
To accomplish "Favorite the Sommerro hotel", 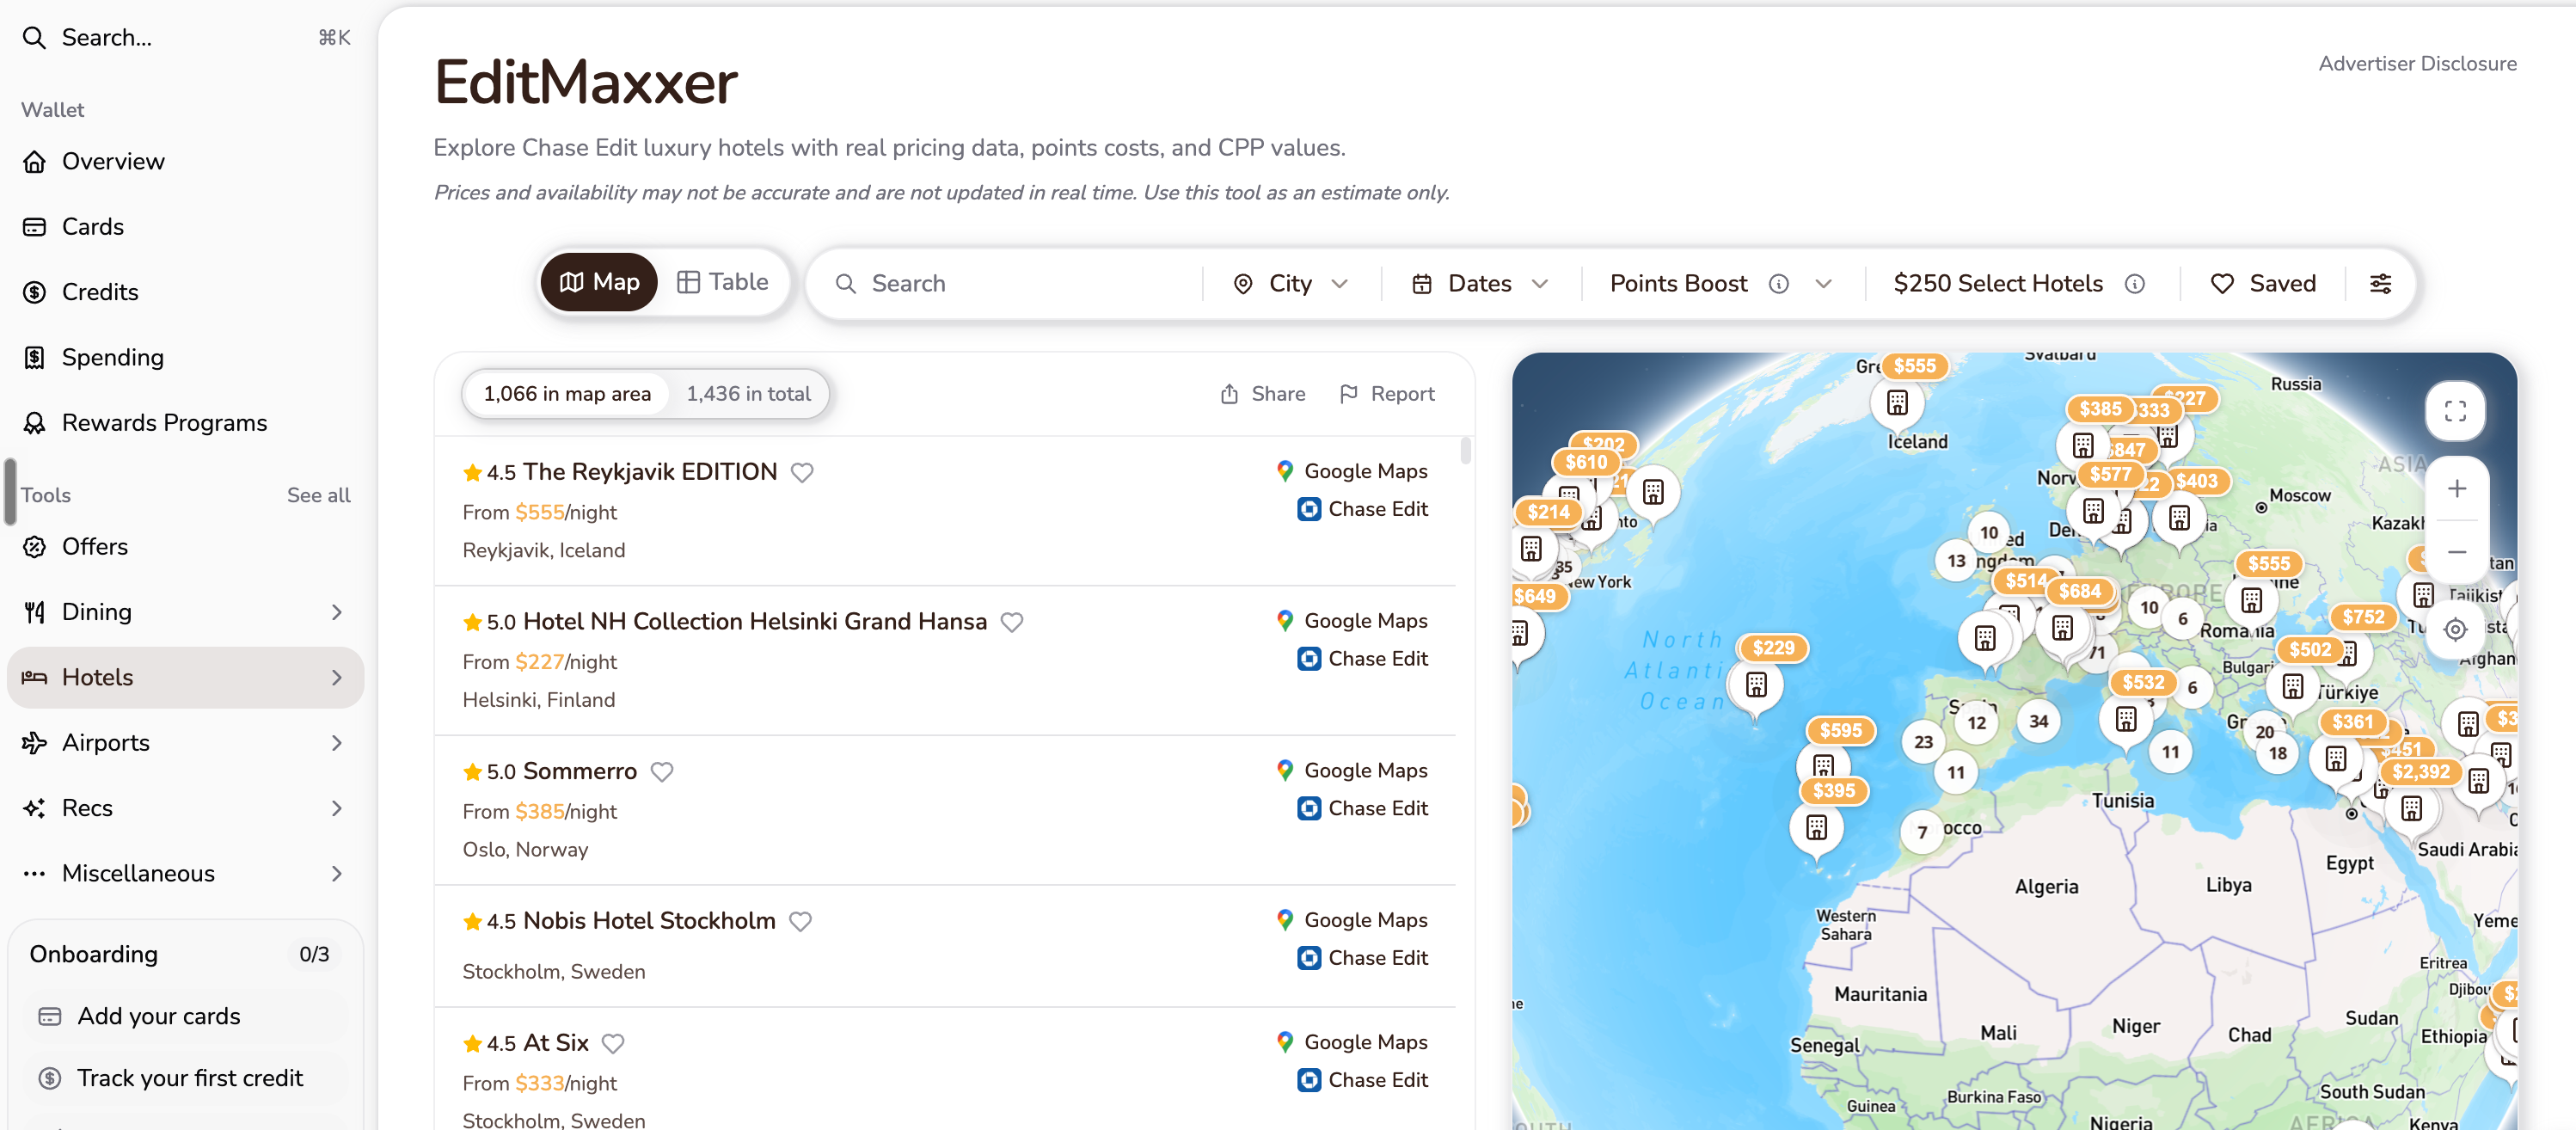I will pyautogui.click(x=662, y=772).
